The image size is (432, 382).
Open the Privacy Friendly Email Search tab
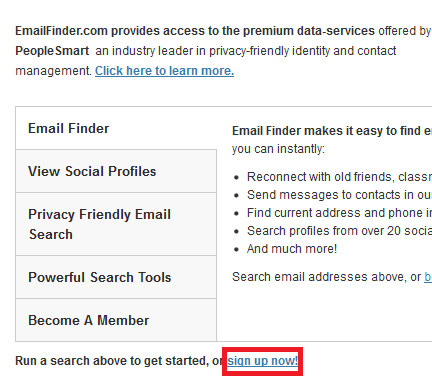pyautogui.click(x=116, y=224)
